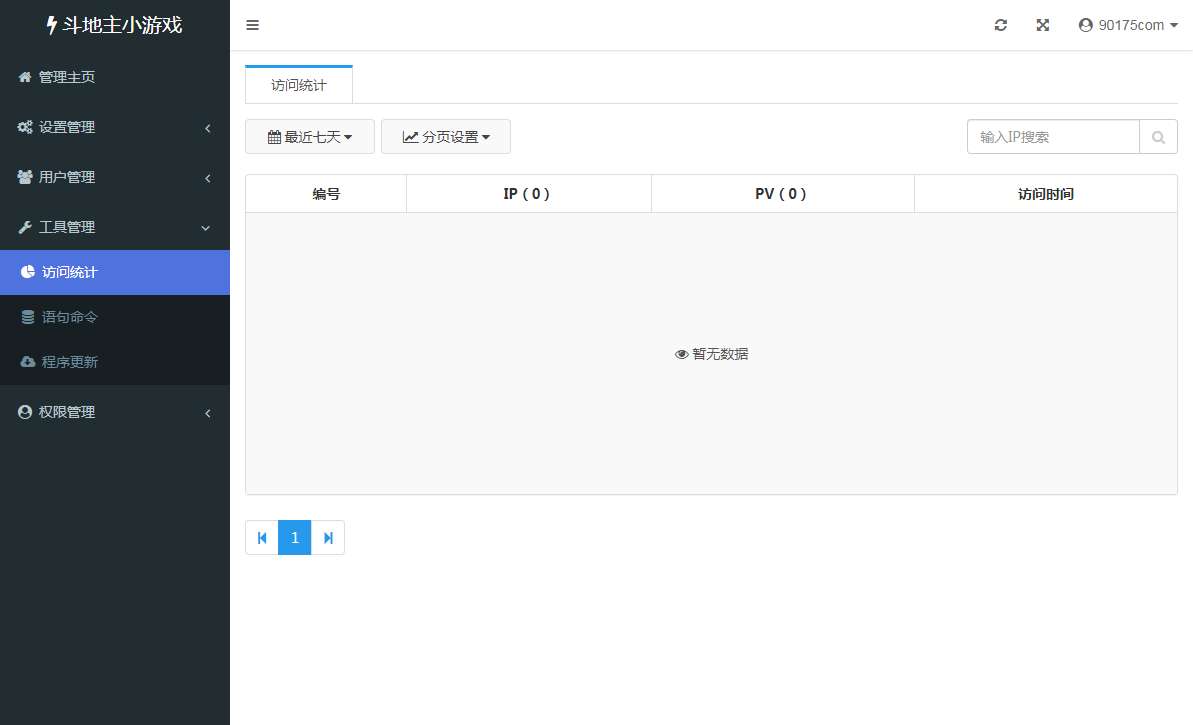This screenshot has width=1193, height=725.
Task: Open 管理主页 from the sidebar
Action: (x=66, y=77)
